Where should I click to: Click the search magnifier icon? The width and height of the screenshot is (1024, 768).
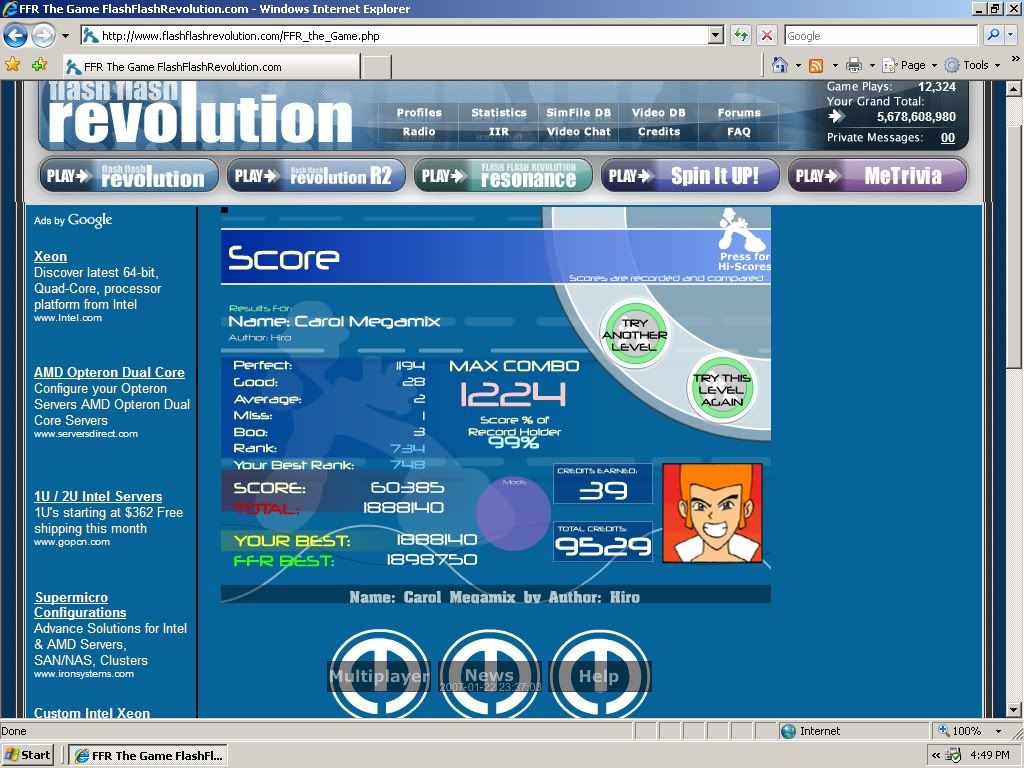click(993, 36)
